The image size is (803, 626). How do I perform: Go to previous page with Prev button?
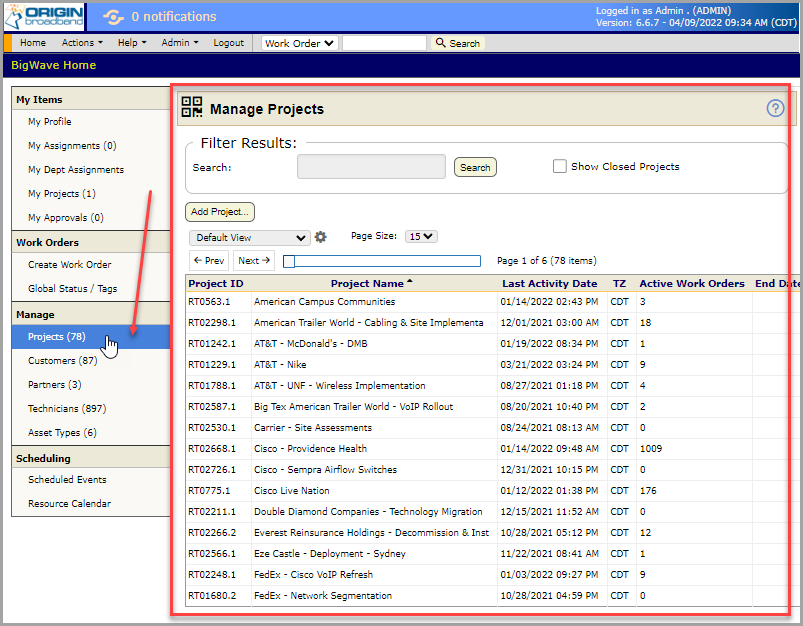209,260
